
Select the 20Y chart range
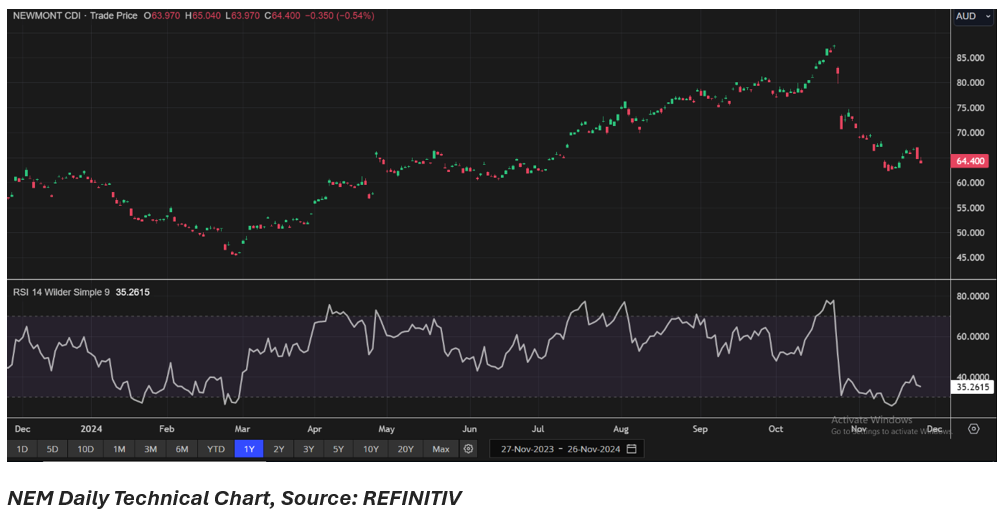[405, 449]
